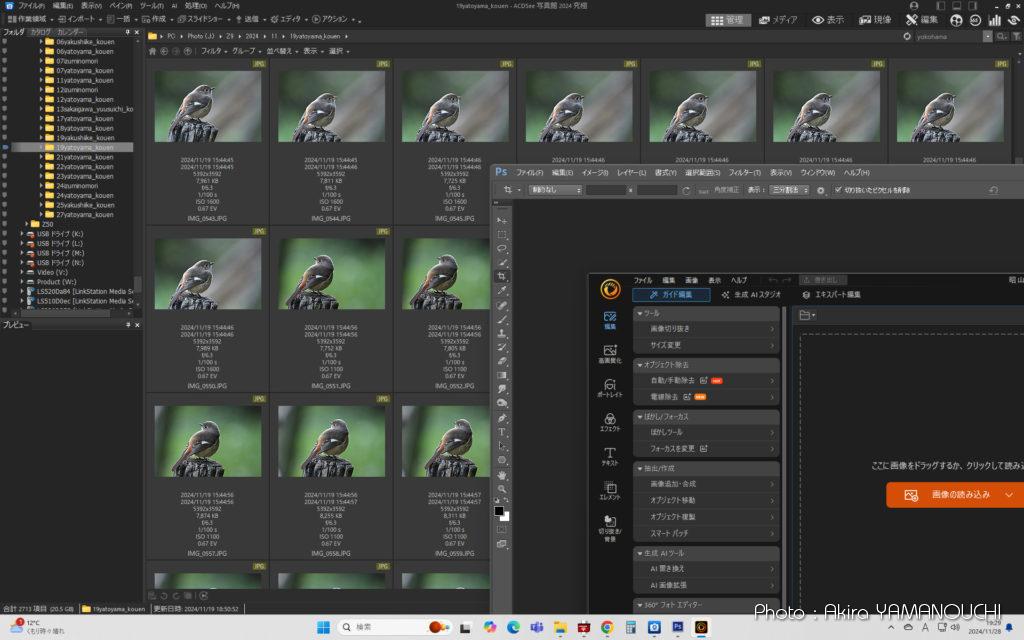Select the Zoom tool in Photoshop toolbar
The height and width of the screenshot is (640, 1024).
pyautogui.click(x=502, y=488)
